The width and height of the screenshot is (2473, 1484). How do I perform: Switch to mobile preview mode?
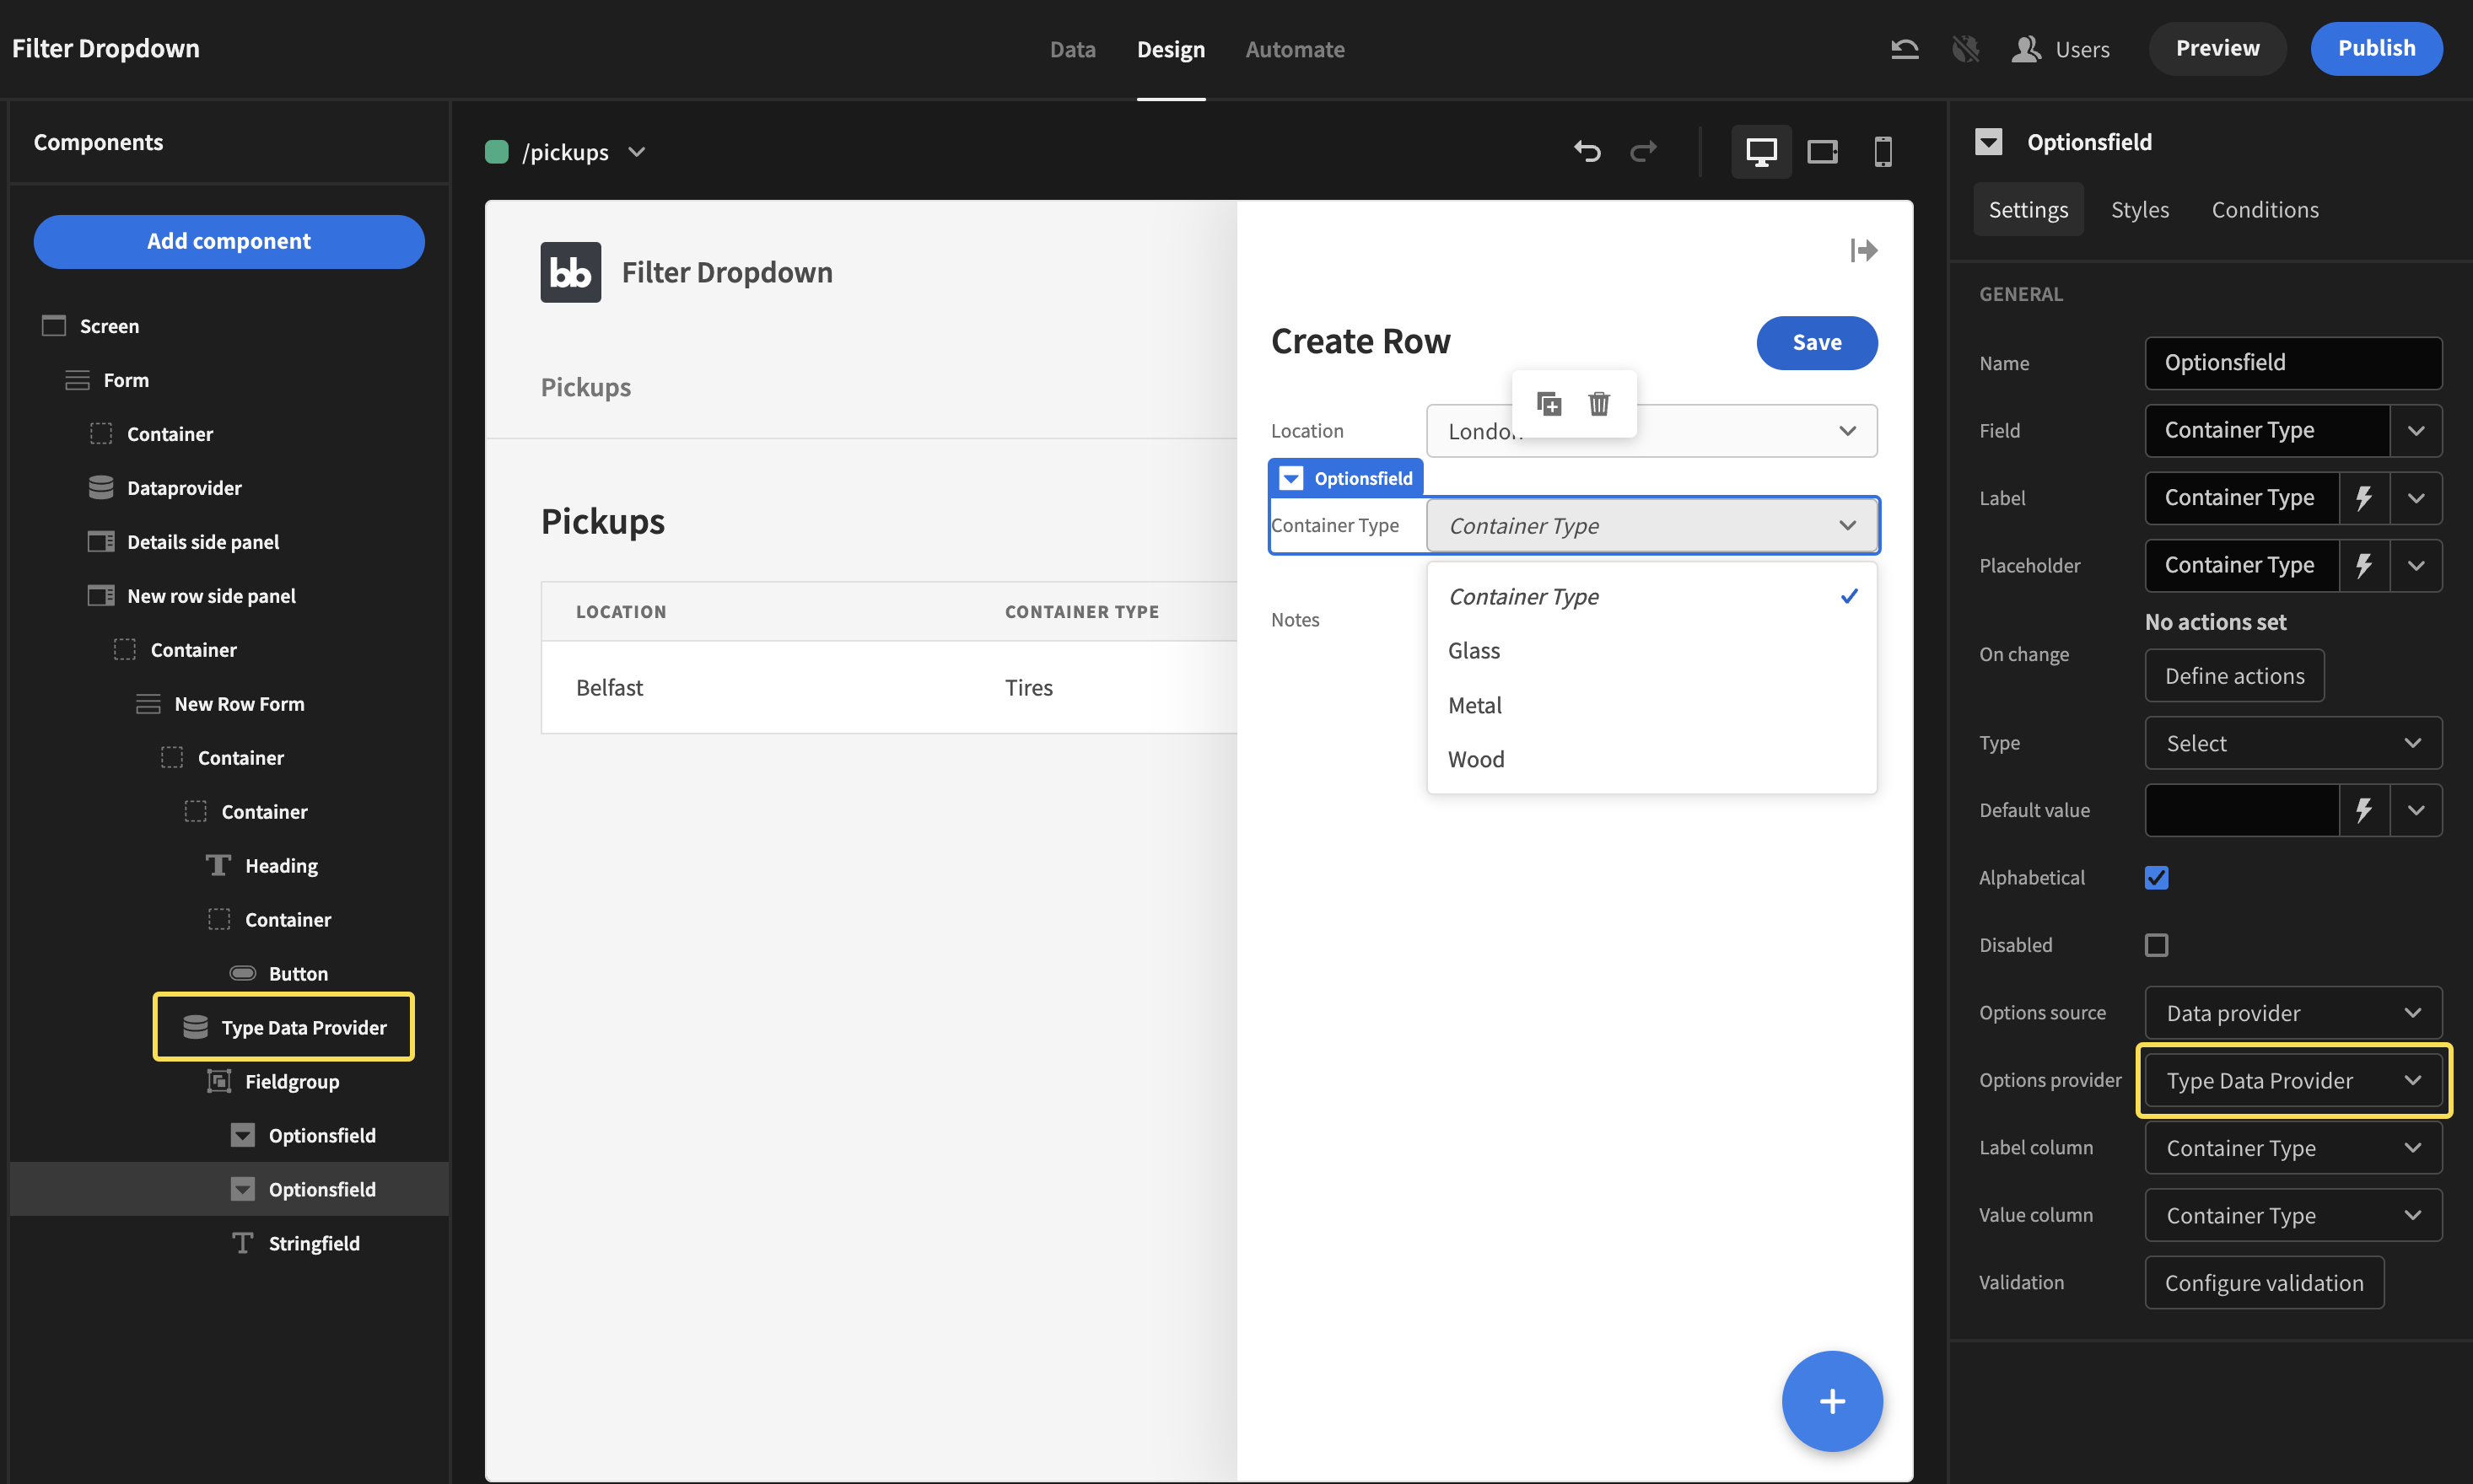pos(1883,152)
